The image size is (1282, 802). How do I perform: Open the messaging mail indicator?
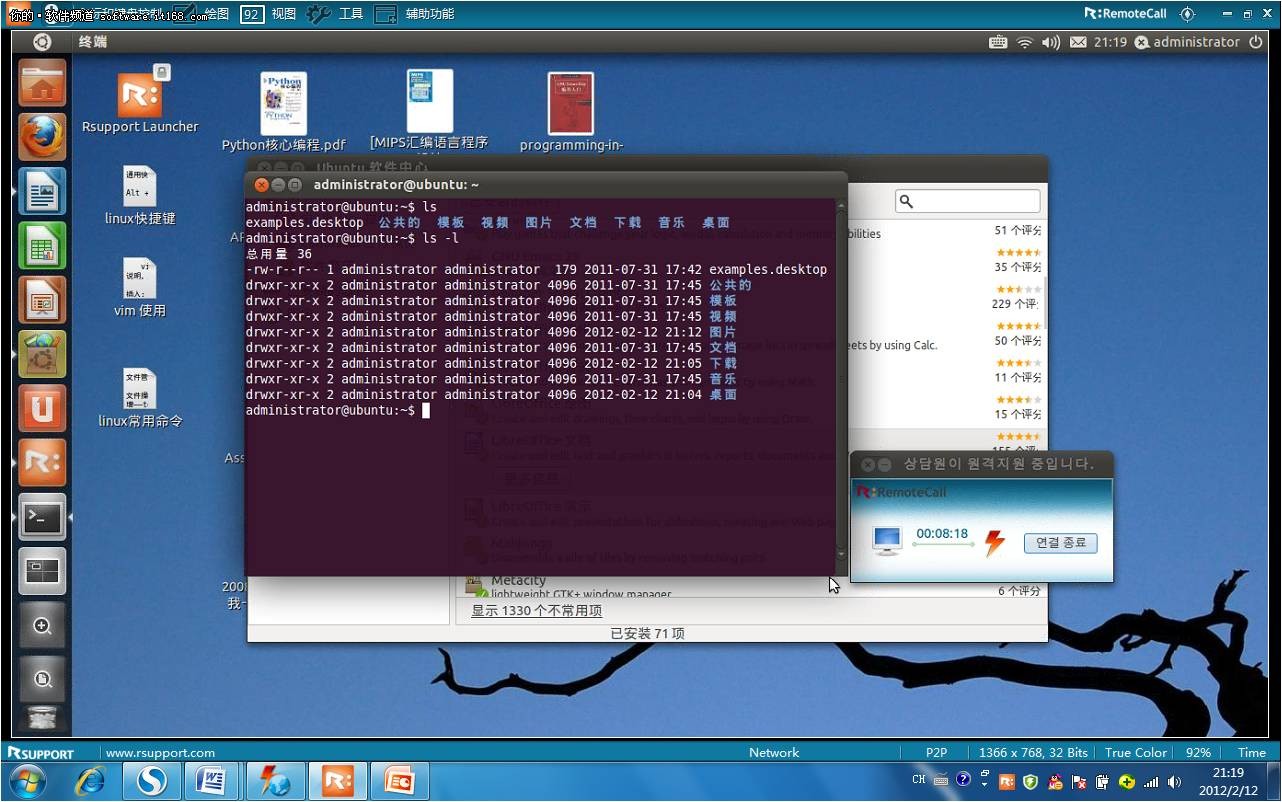tap(1078, 42)
